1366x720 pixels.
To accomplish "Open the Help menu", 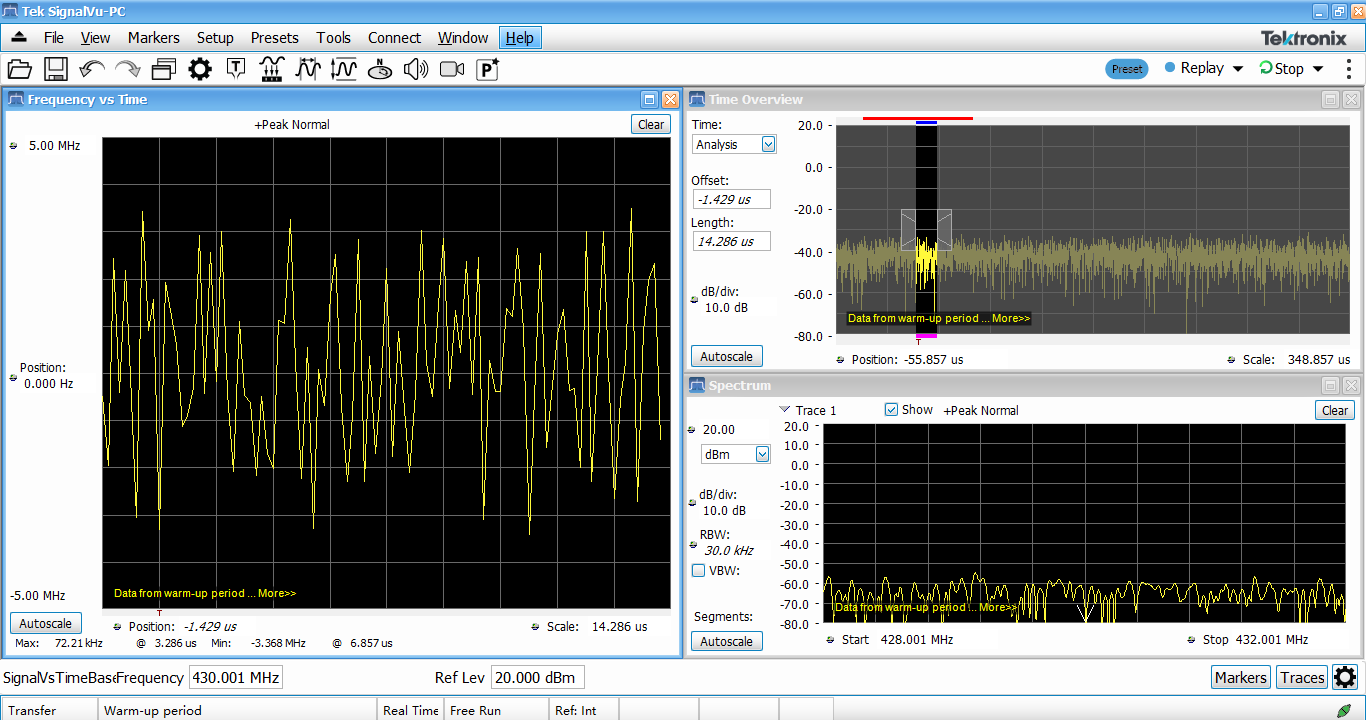I will coord(520,38).
